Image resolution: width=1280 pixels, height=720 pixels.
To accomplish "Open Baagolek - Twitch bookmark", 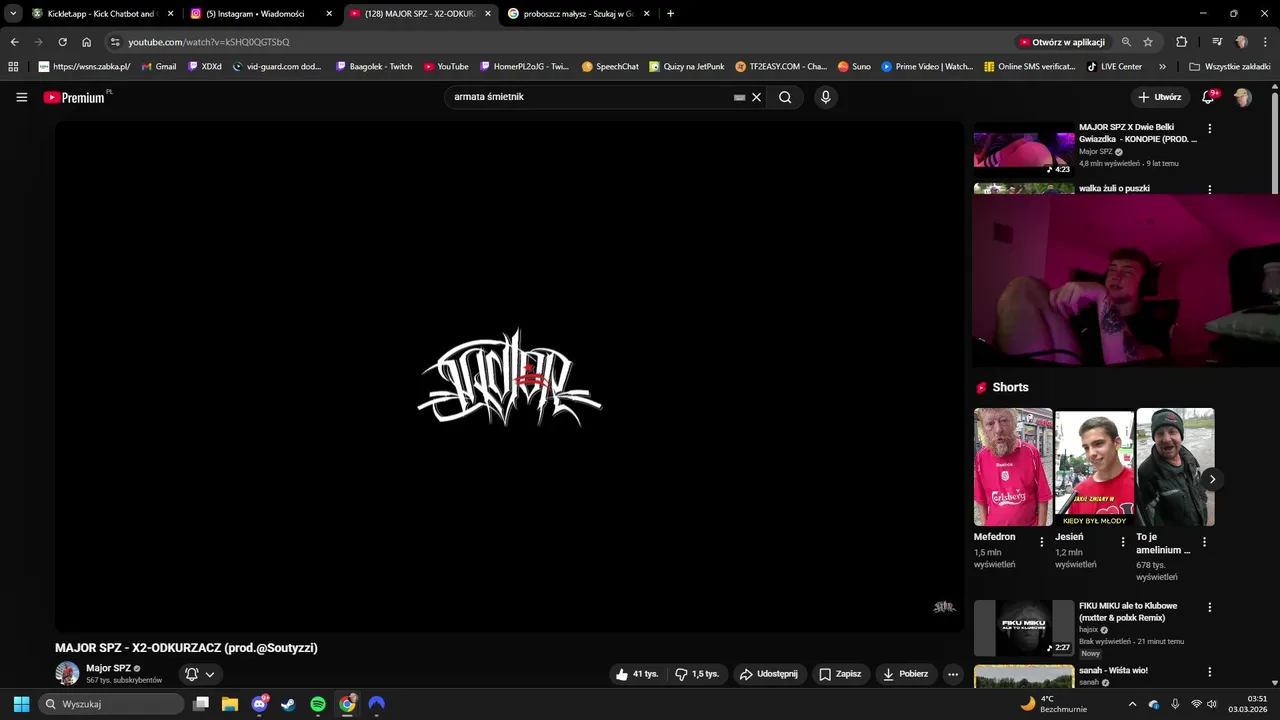I will (x=374, y=67).
